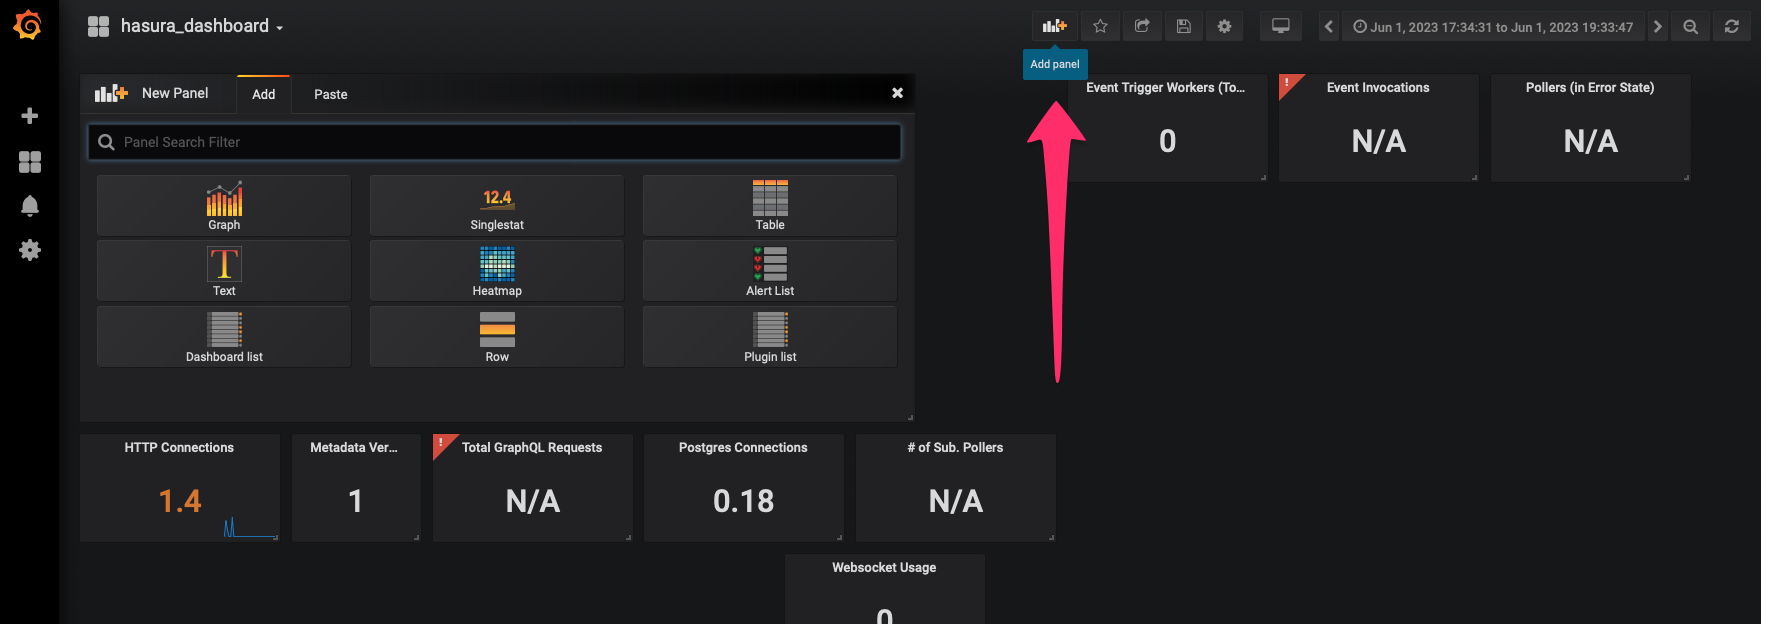Open the Grafana logo home menu

(28, 25)
